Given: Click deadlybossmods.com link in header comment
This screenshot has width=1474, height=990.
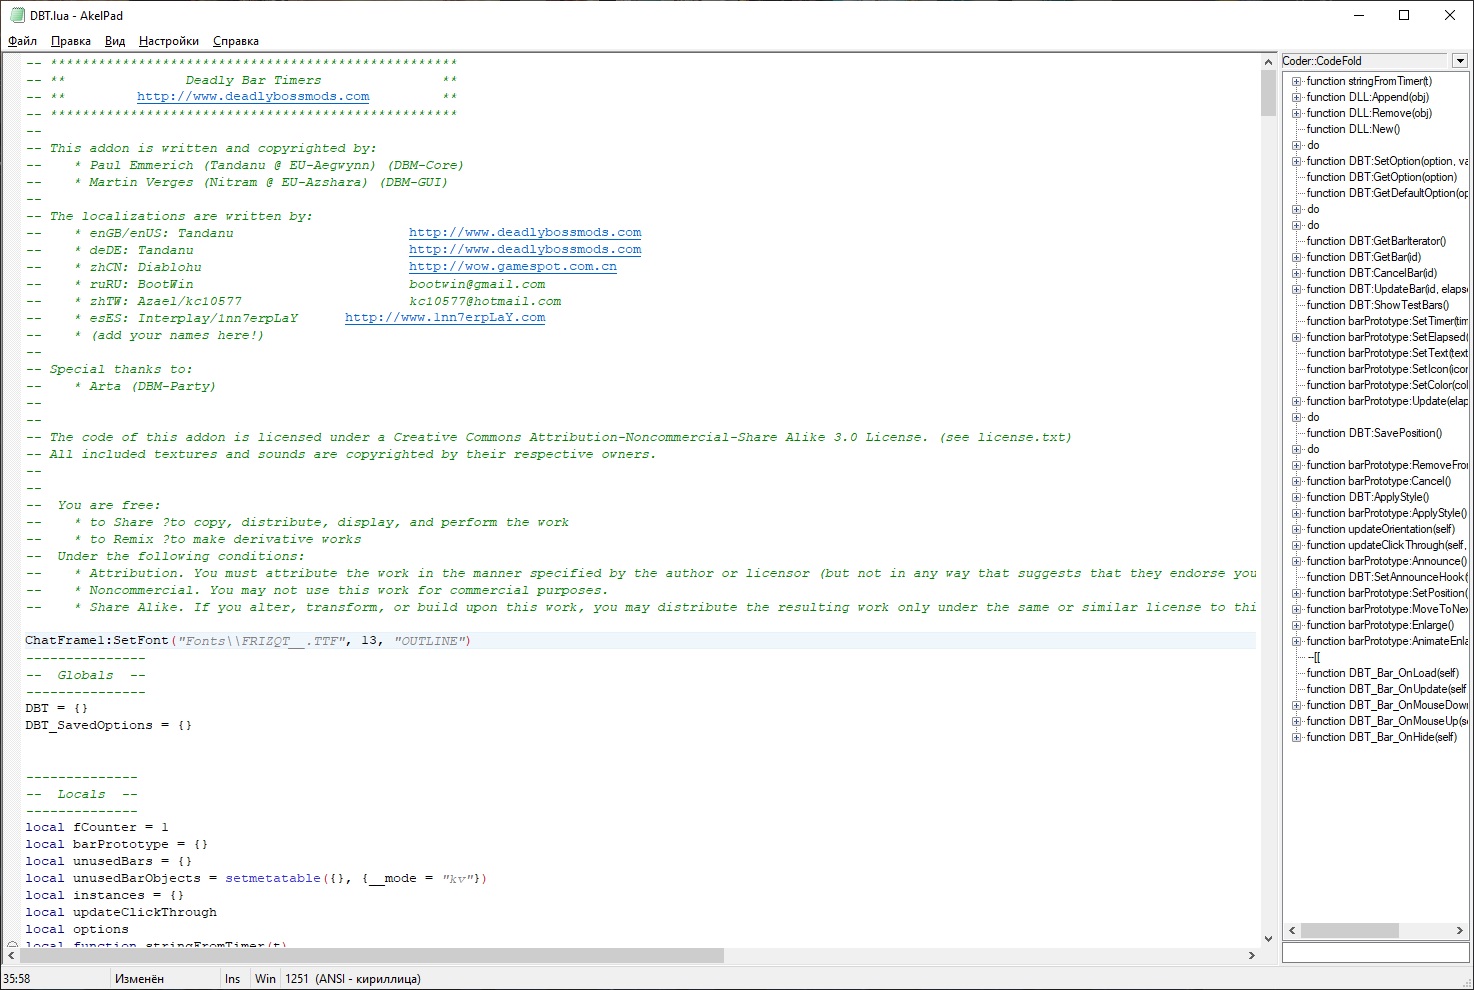Looking at the screenshot, I should pos(253,97).
